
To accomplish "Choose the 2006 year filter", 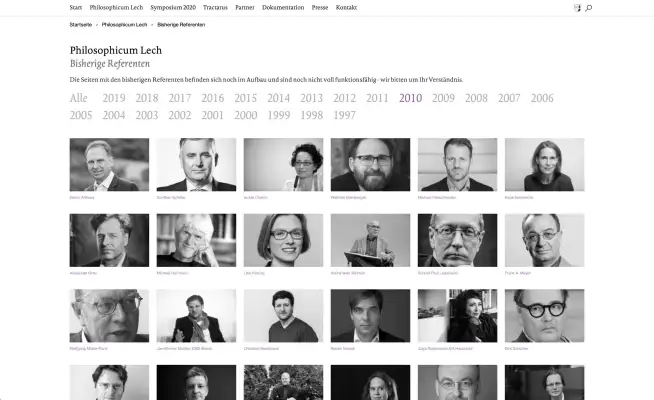I will 542,98.
